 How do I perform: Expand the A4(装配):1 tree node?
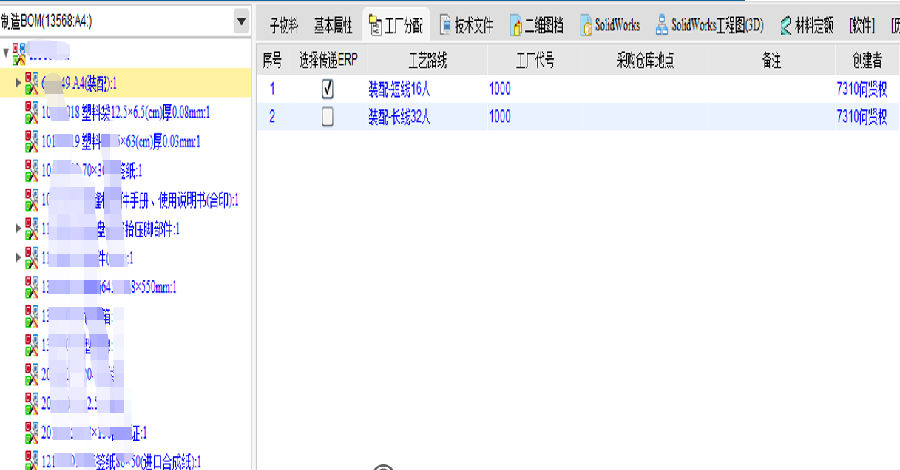click(18, 83)
